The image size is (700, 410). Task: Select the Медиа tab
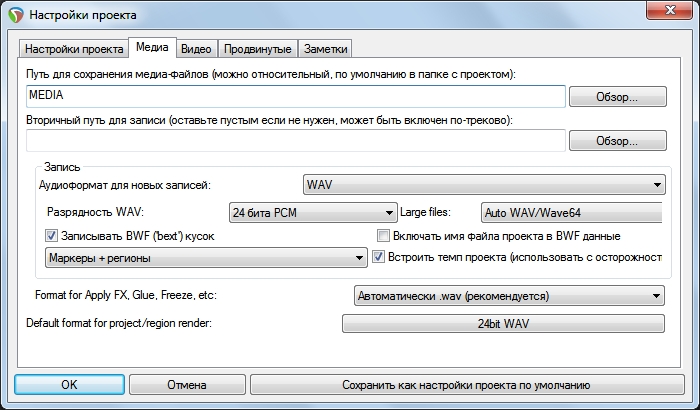pyautogui.click(x=152, y=47)
